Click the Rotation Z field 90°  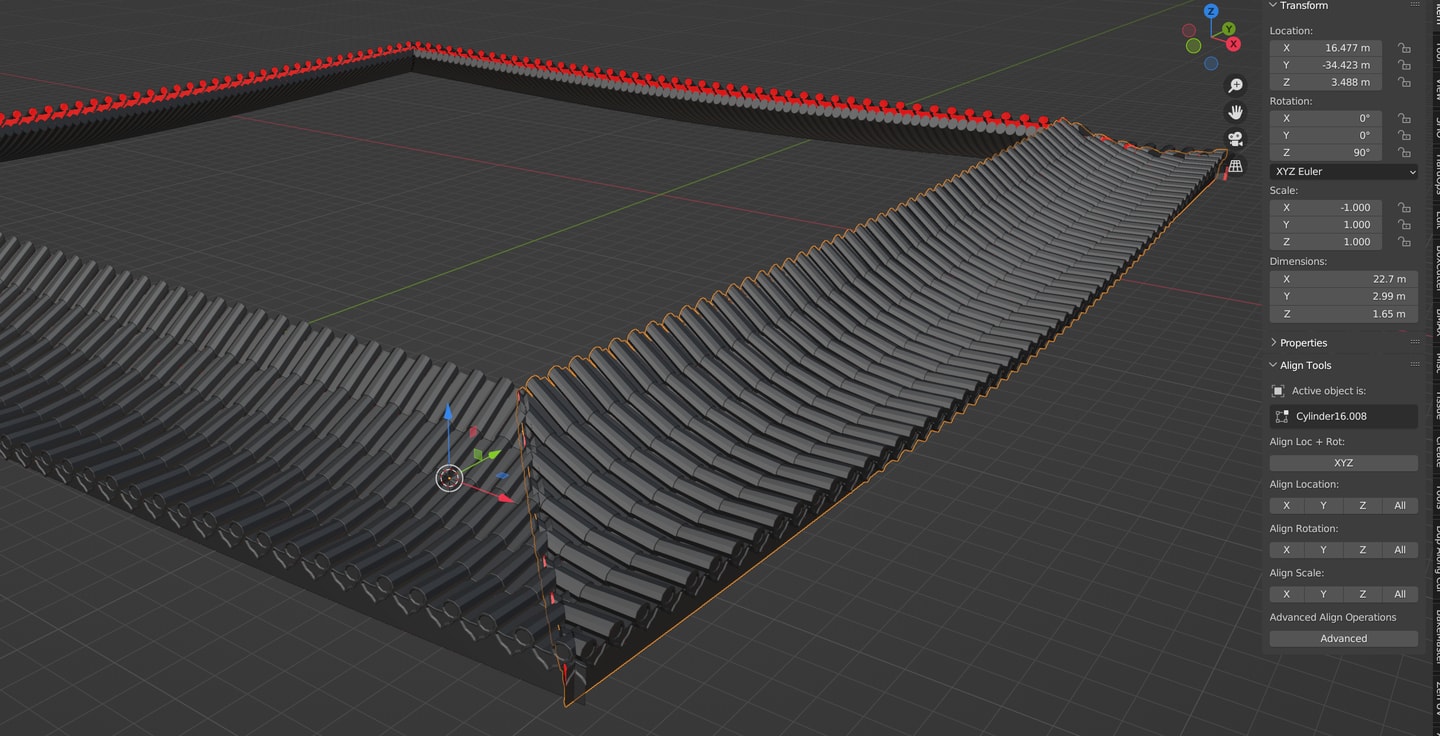pos(1326,152)
